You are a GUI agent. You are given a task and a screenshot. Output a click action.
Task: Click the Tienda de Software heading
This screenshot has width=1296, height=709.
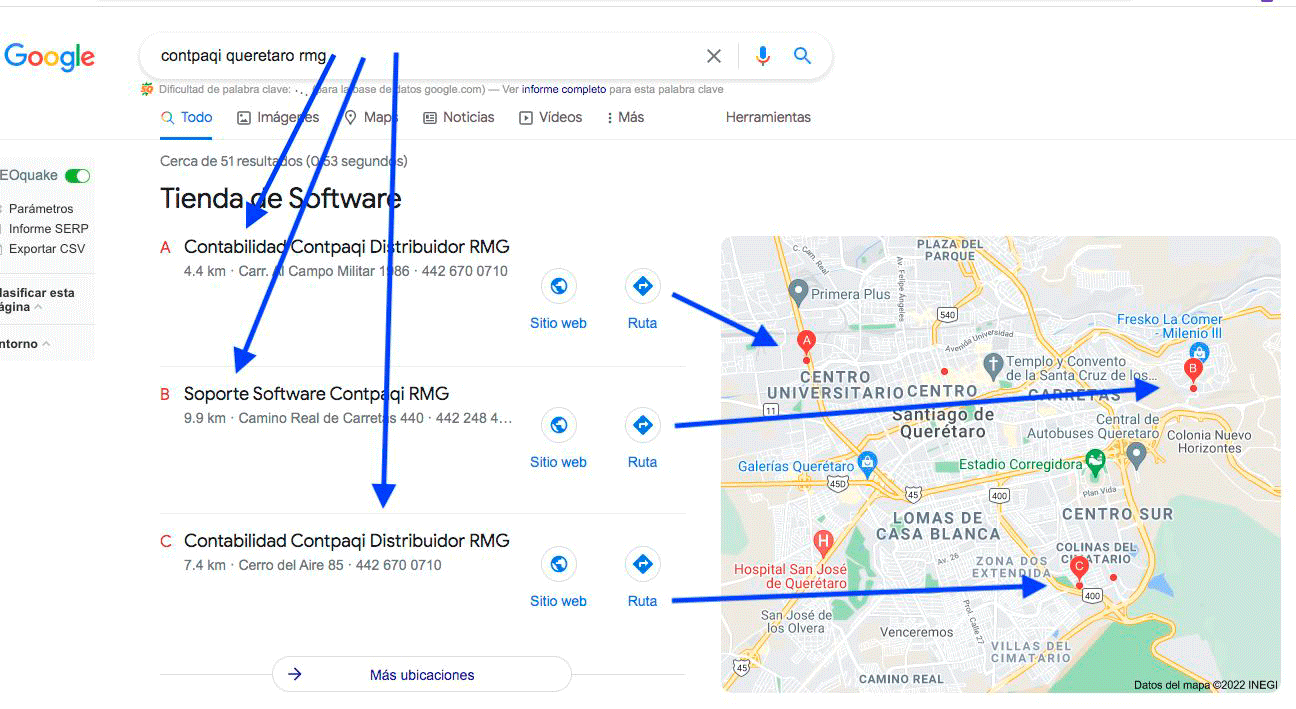click(281, 198)
